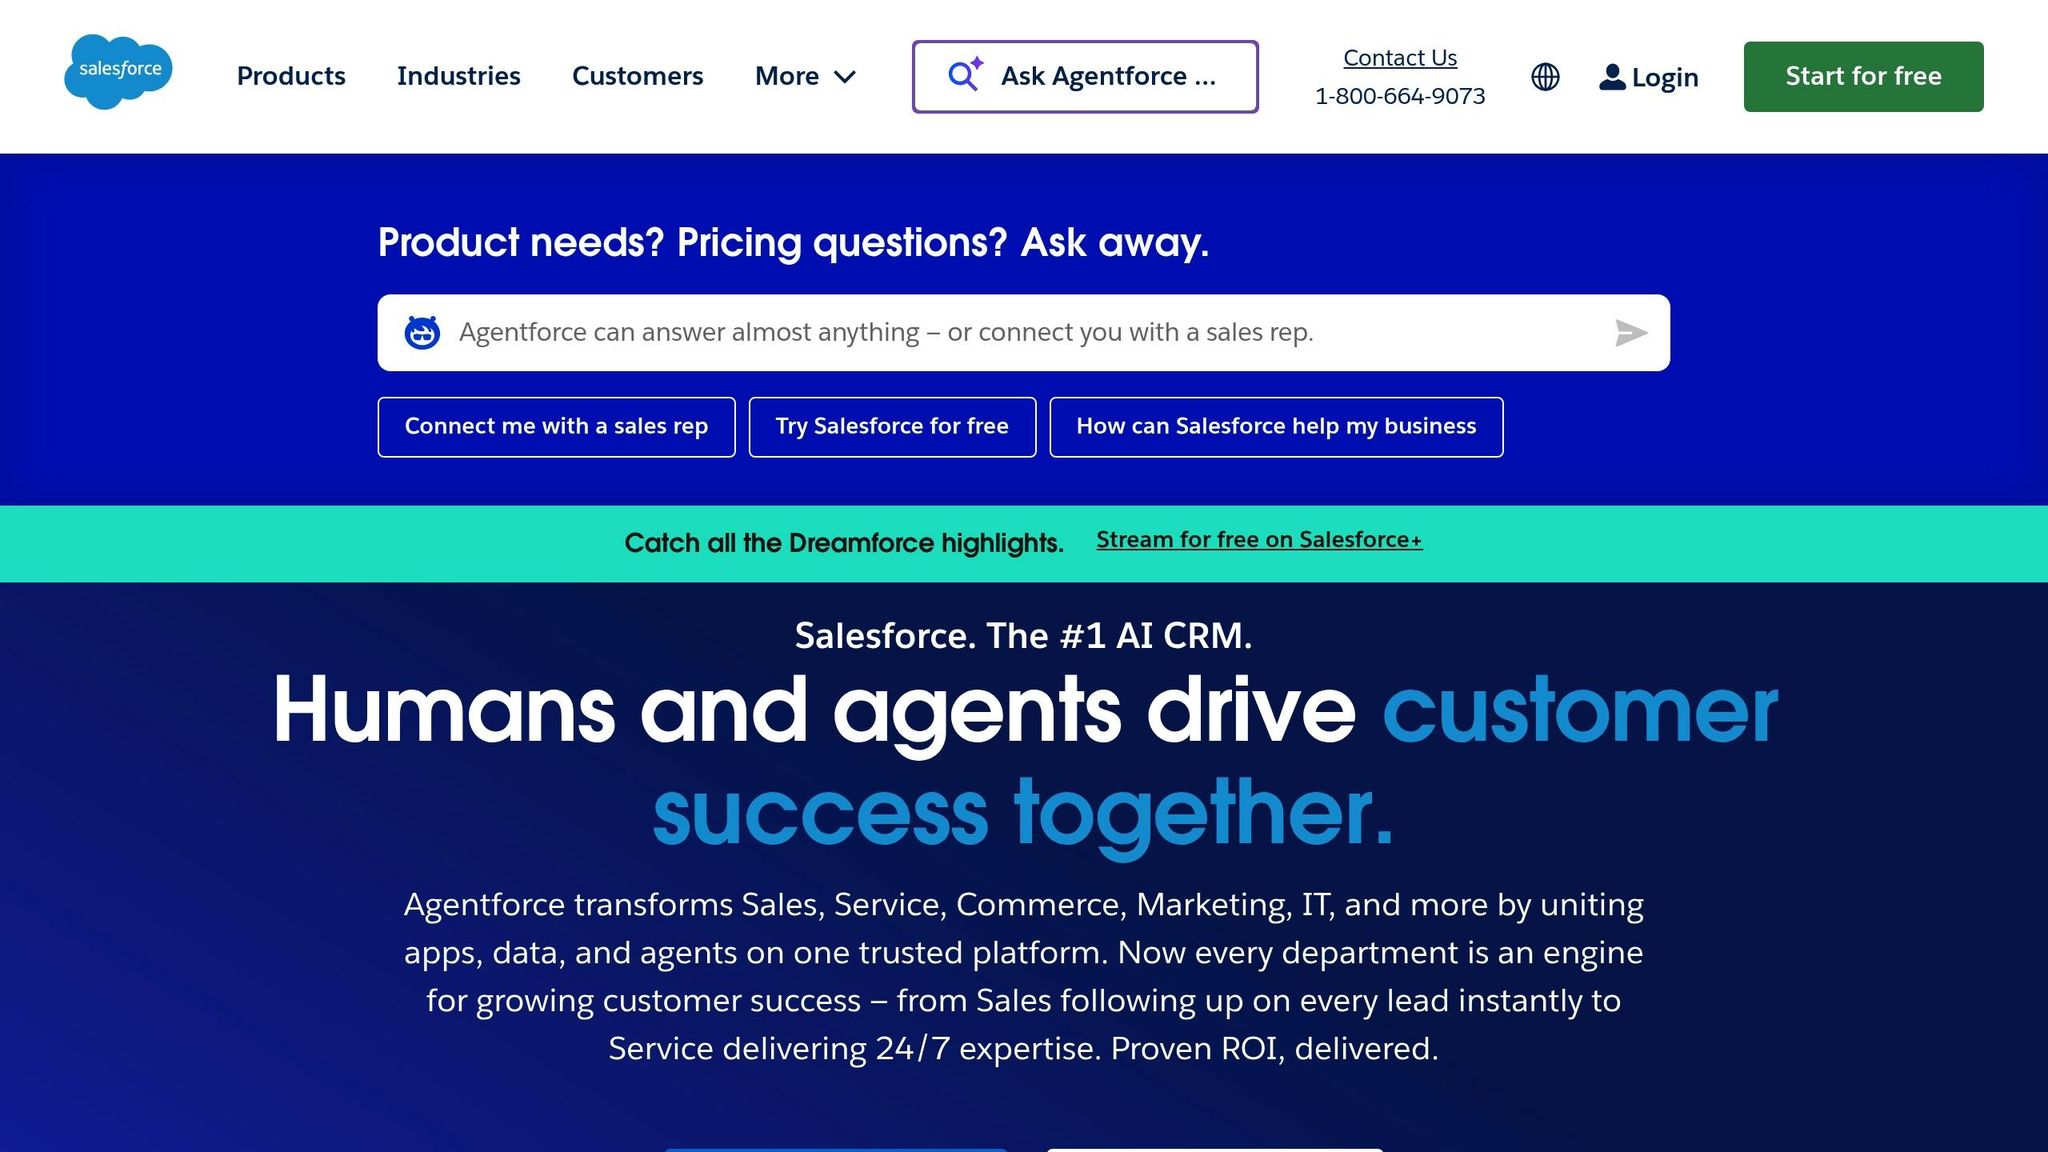Click the Dreamforce highlights banner
The image size is (2048, 1152).
pos(843,542)
